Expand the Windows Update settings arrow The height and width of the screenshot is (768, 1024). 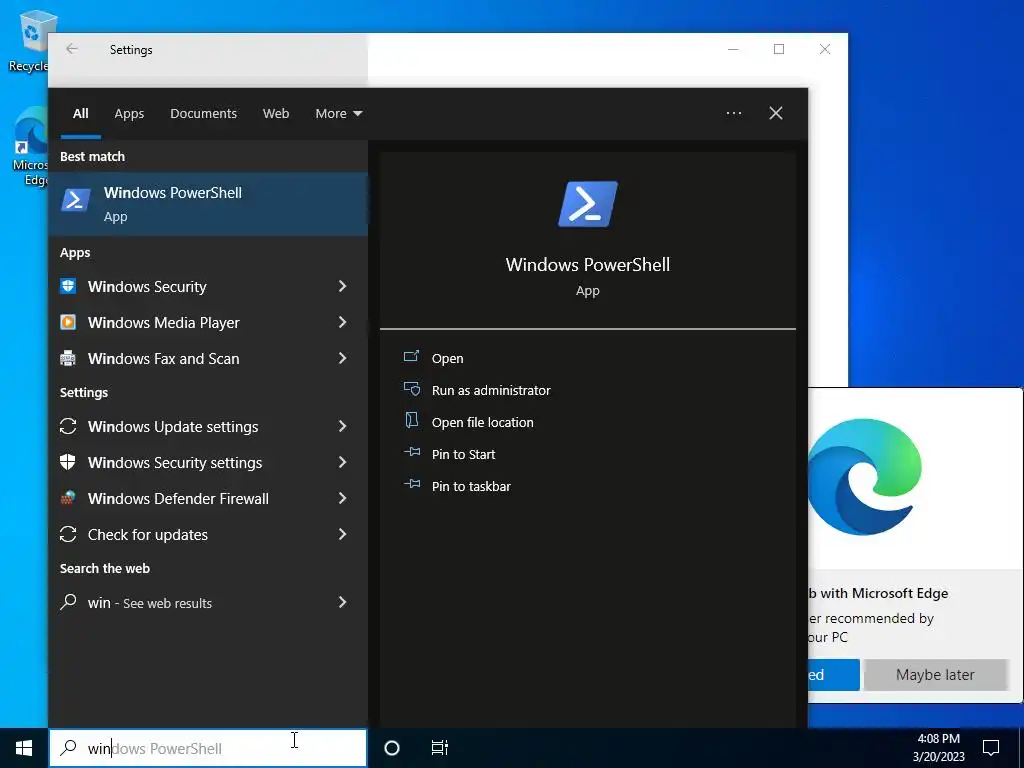coord(342,426)
